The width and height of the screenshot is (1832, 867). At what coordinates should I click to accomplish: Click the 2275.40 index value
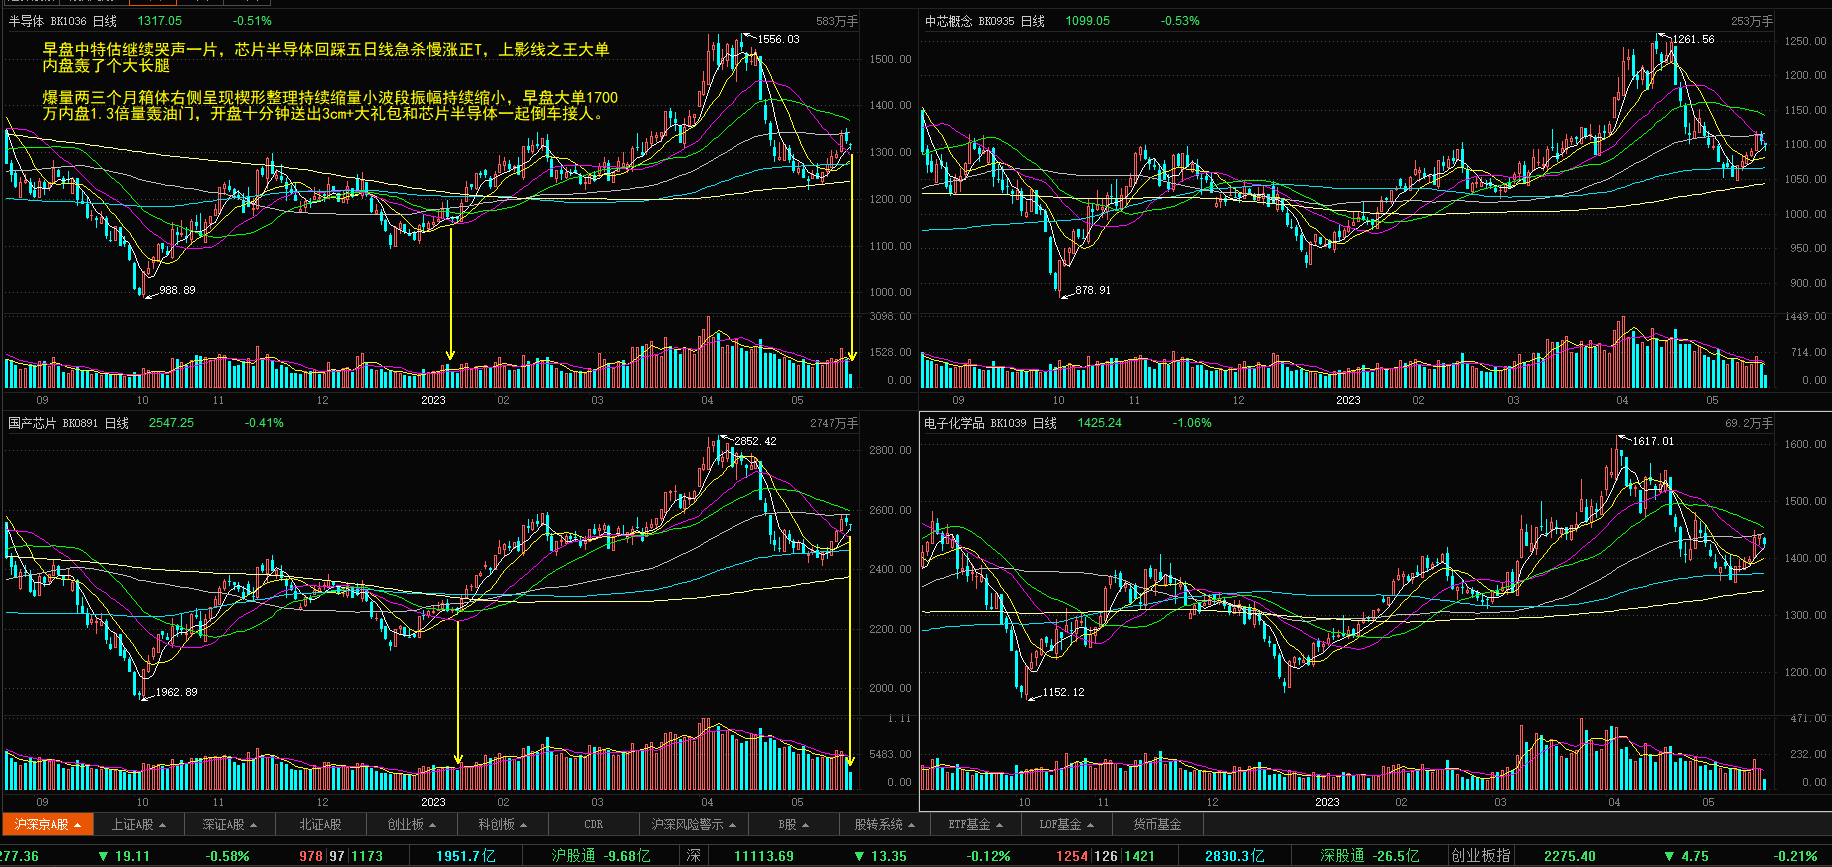[1570, 856]
